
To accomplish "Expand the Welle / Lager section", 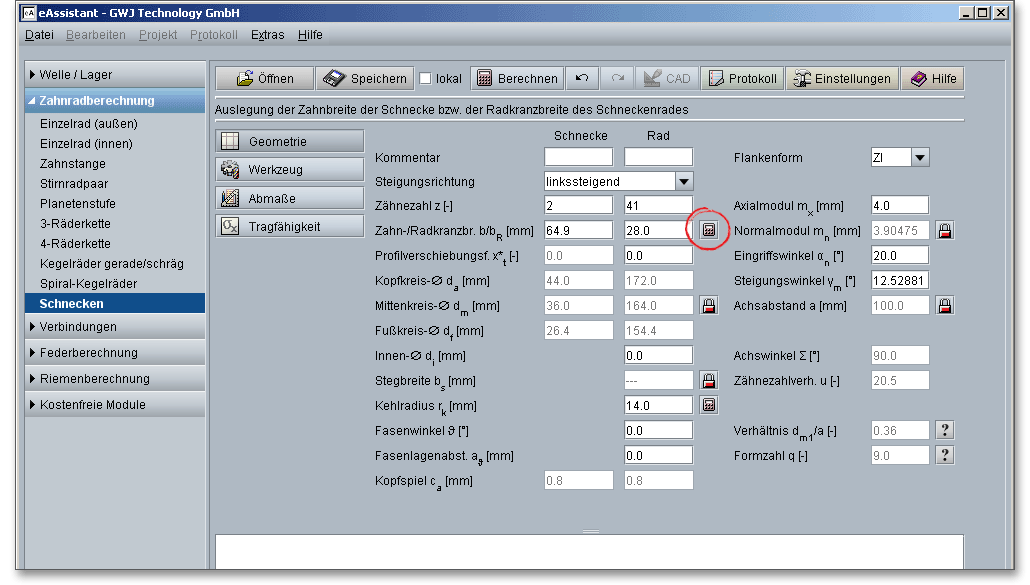I will (76, 75).
